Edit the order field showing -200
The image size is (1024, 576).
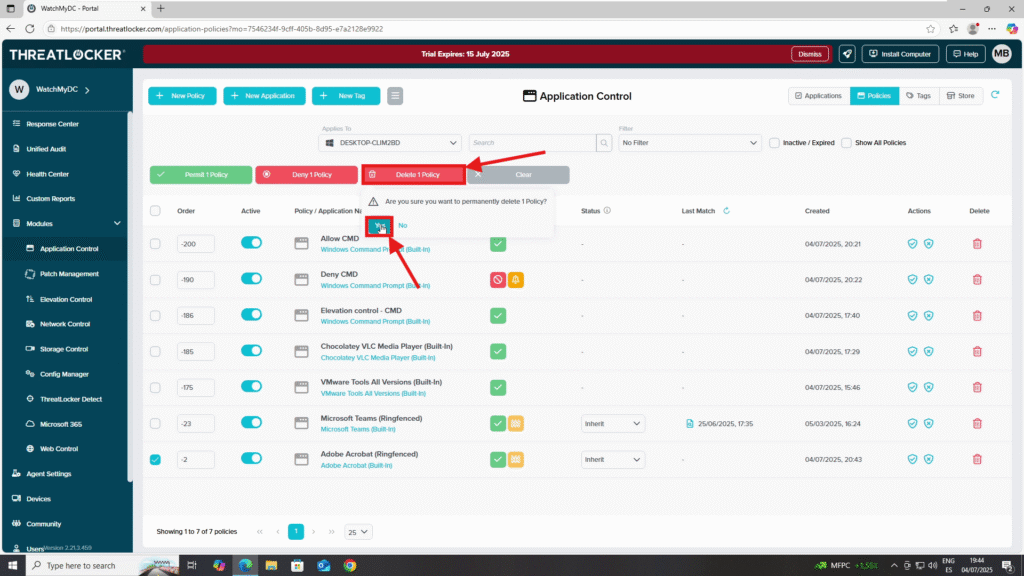[x=195, y=244]
